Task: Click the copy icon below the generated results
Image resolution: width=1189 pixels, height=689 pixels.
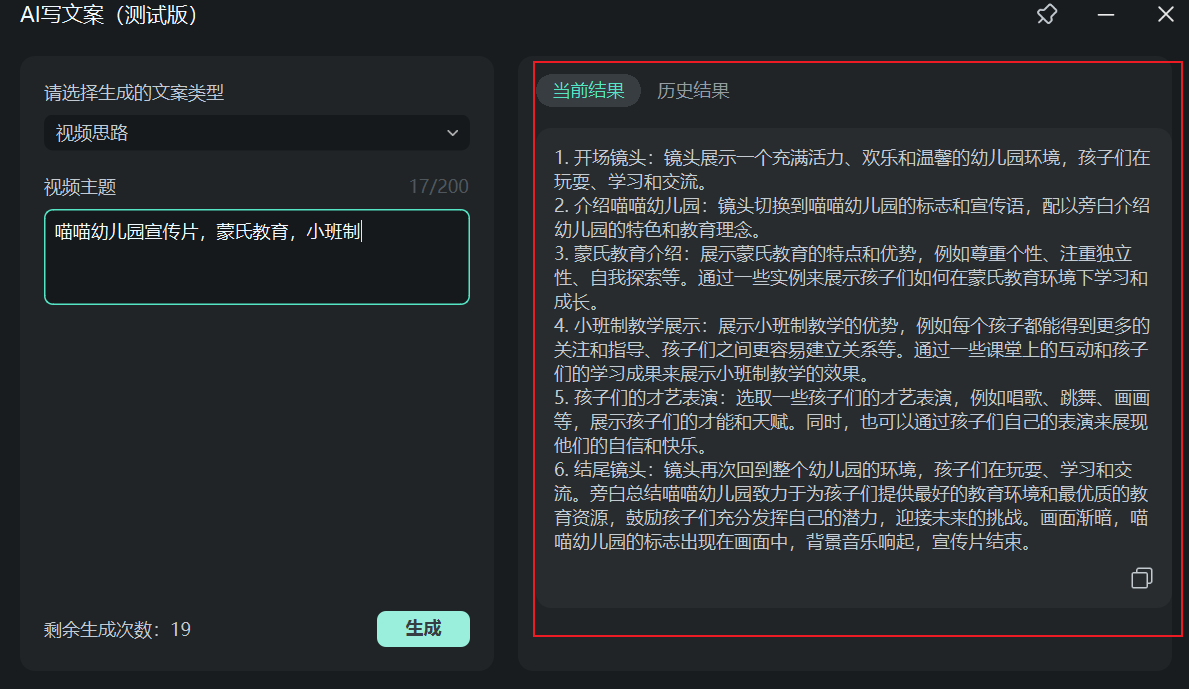Action: [x=1141, y=578]
